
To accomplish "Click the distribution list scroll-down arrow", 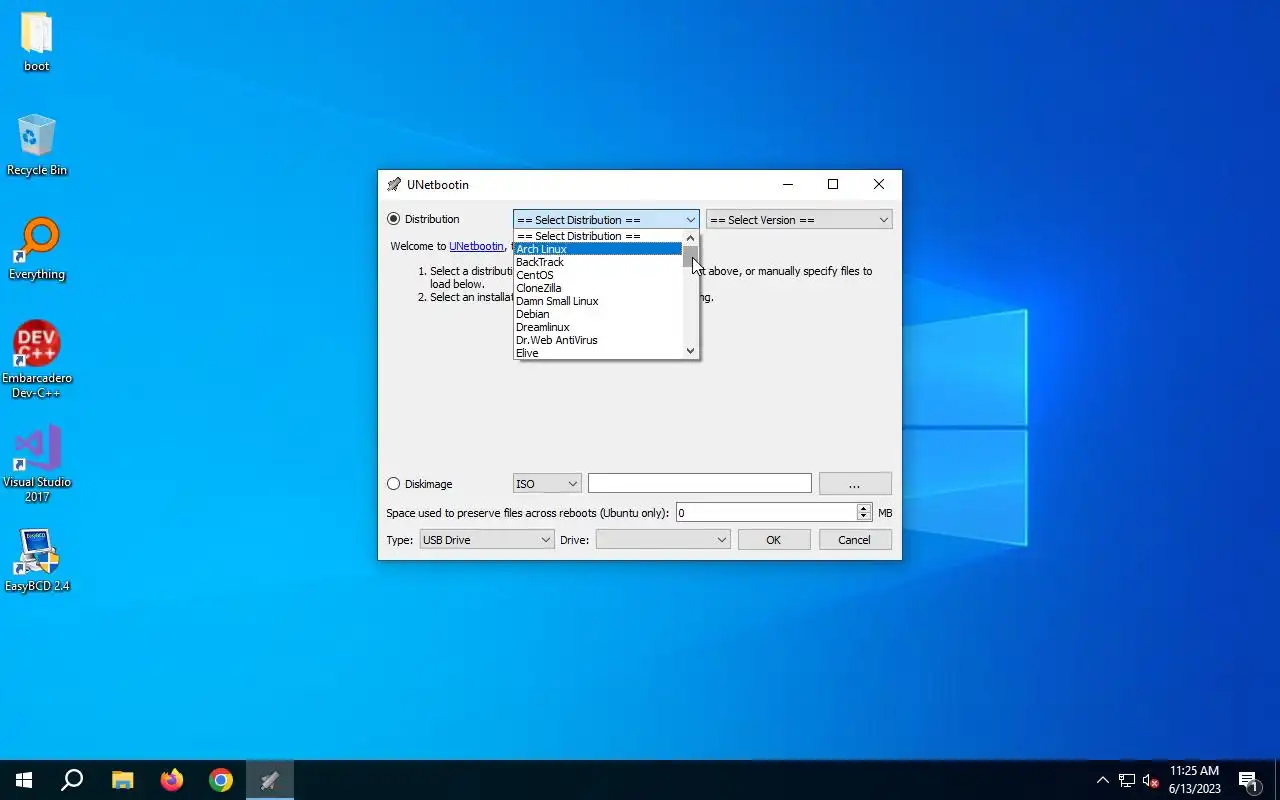I will point(690,351).
